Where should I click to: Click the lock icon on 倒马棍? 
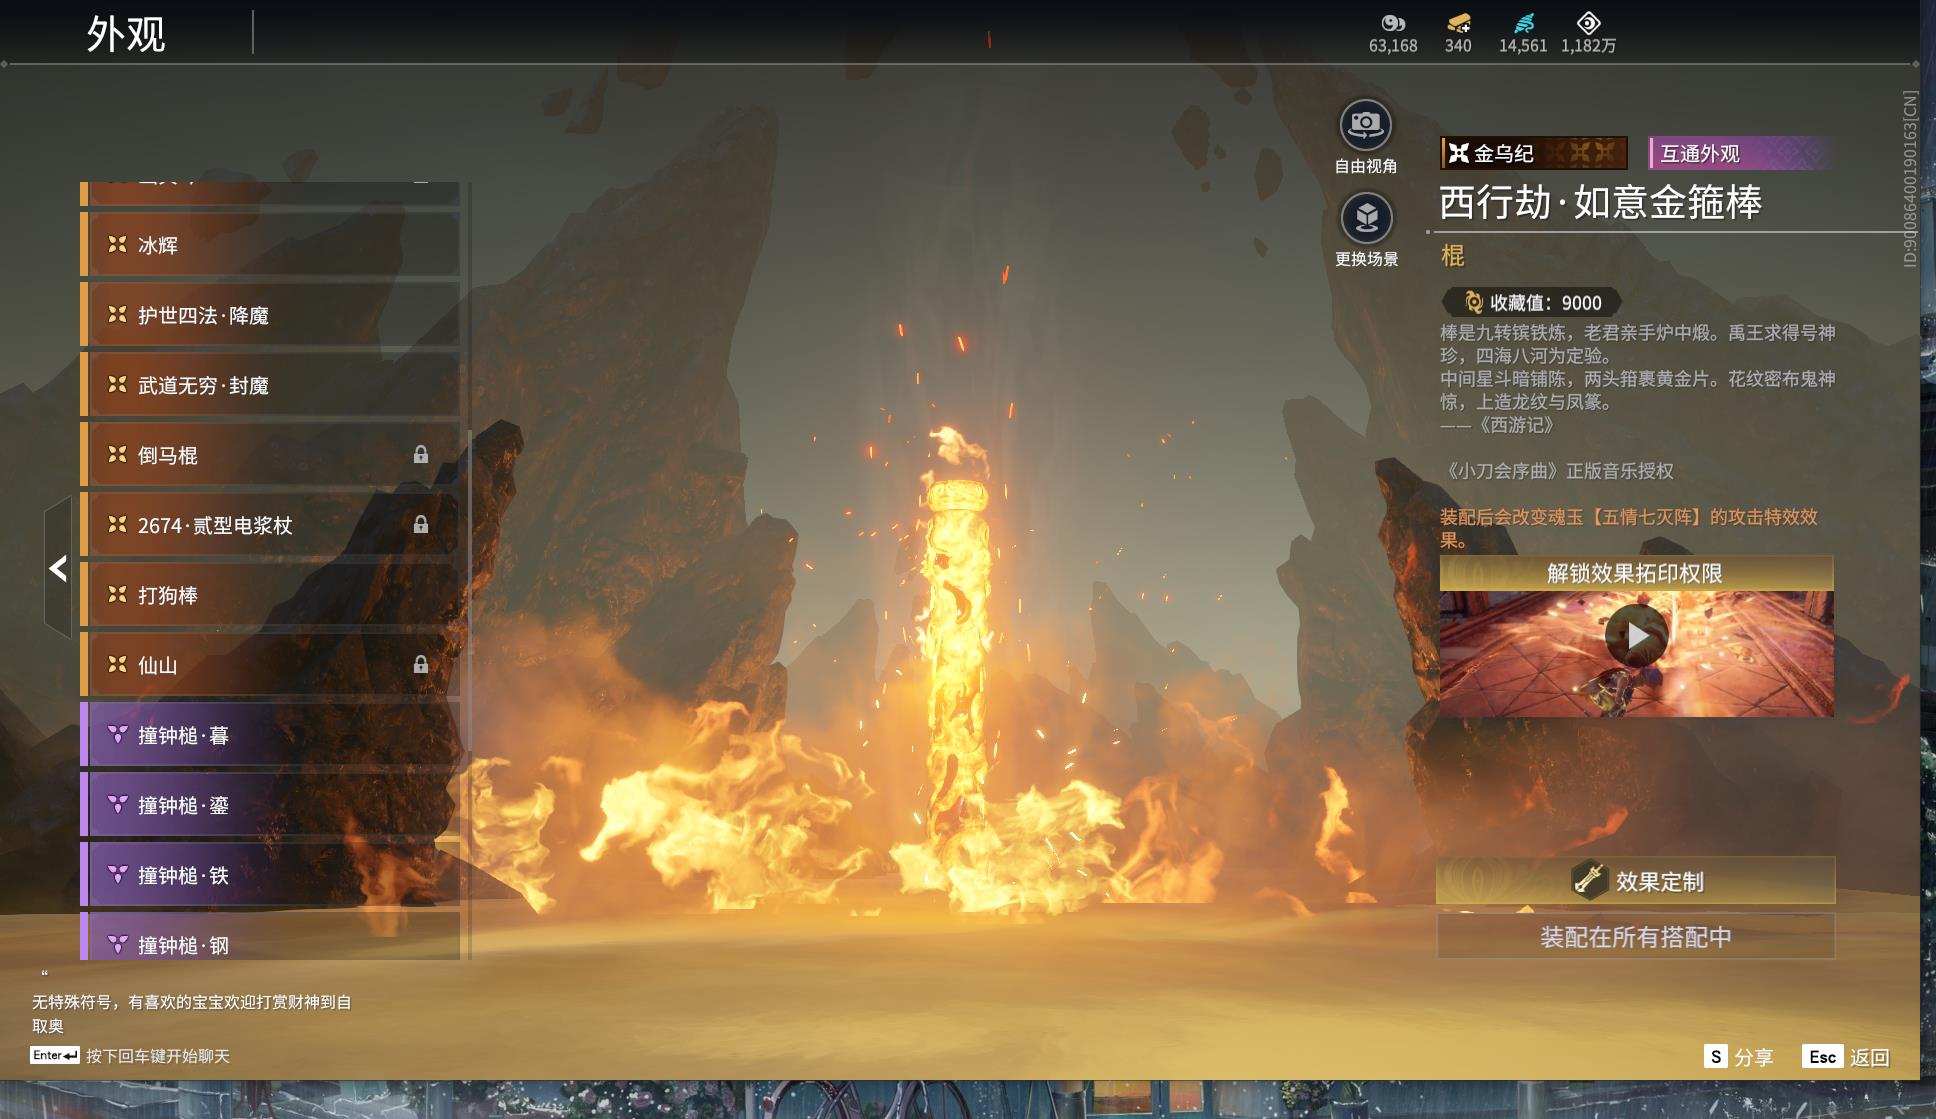tap(421, 455)
